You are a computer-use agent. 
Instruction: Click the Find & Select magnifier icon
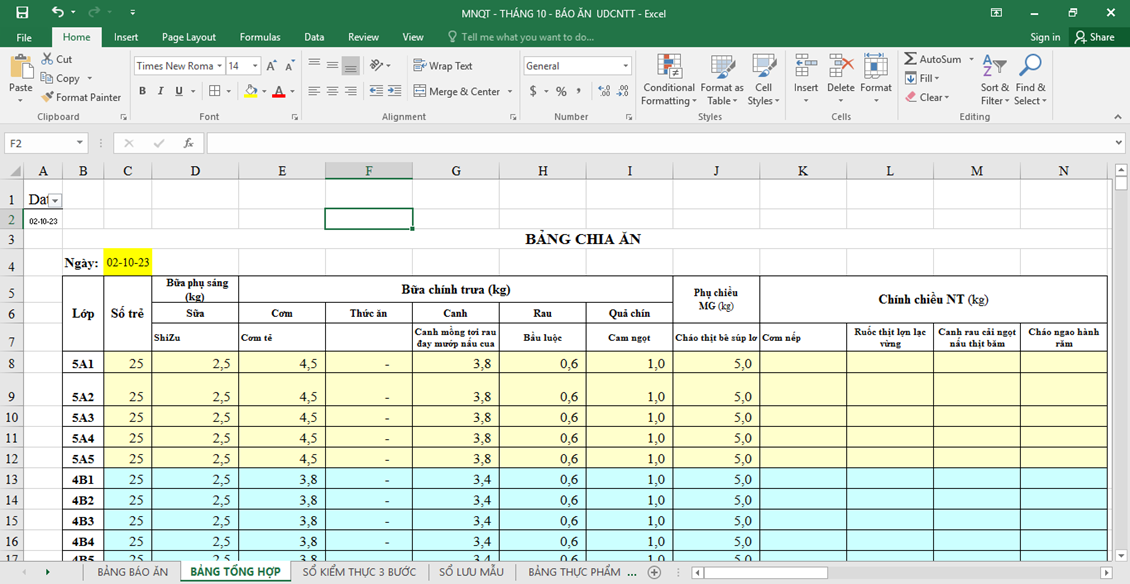pos(1029,68)
